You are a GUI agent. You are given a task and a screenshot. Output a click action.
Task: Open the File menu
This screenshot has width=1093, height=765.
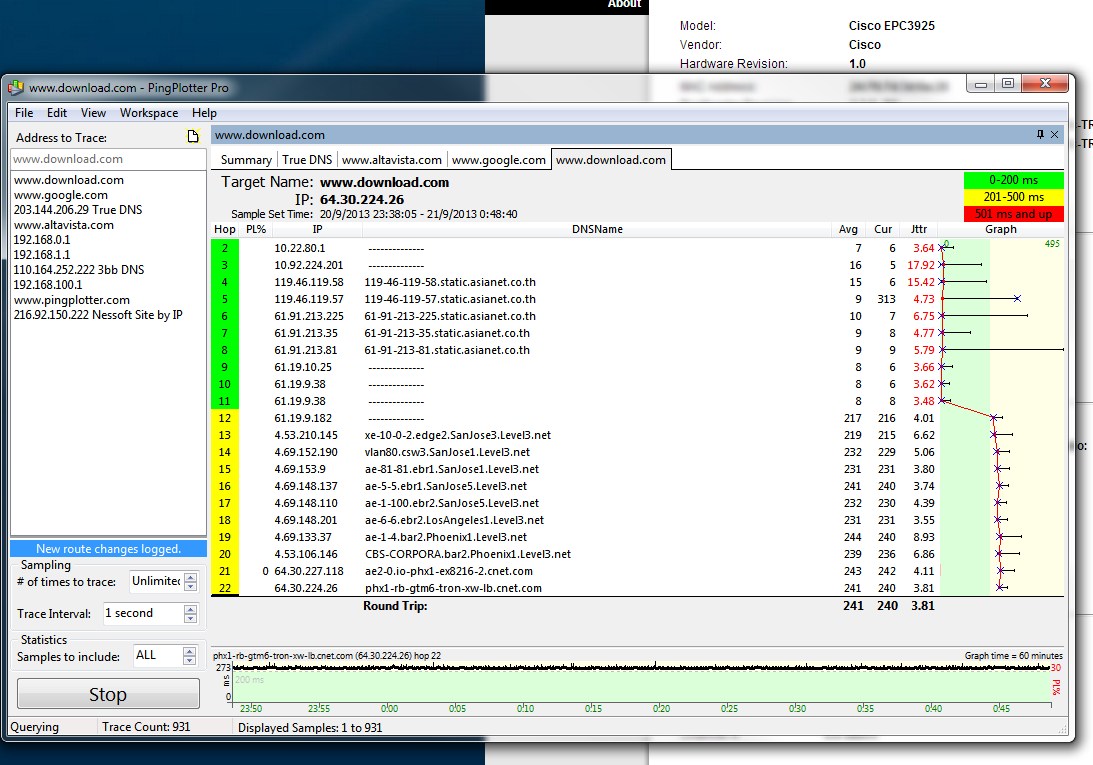coord(24,113)
